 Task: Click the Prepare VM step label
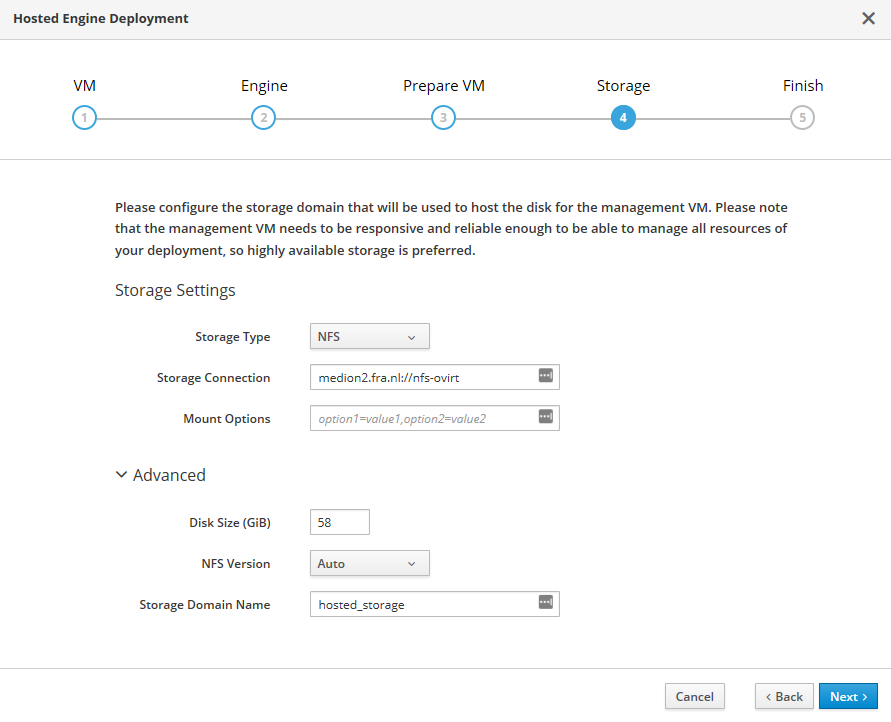tap(443, 86)
